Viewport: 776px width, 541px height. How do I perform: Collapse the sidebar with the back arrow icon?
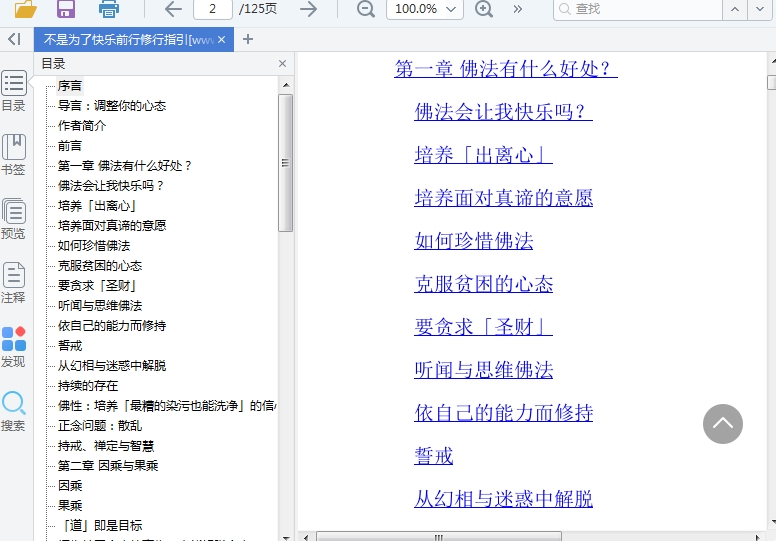pyautogui.click(x=14, y=39)
